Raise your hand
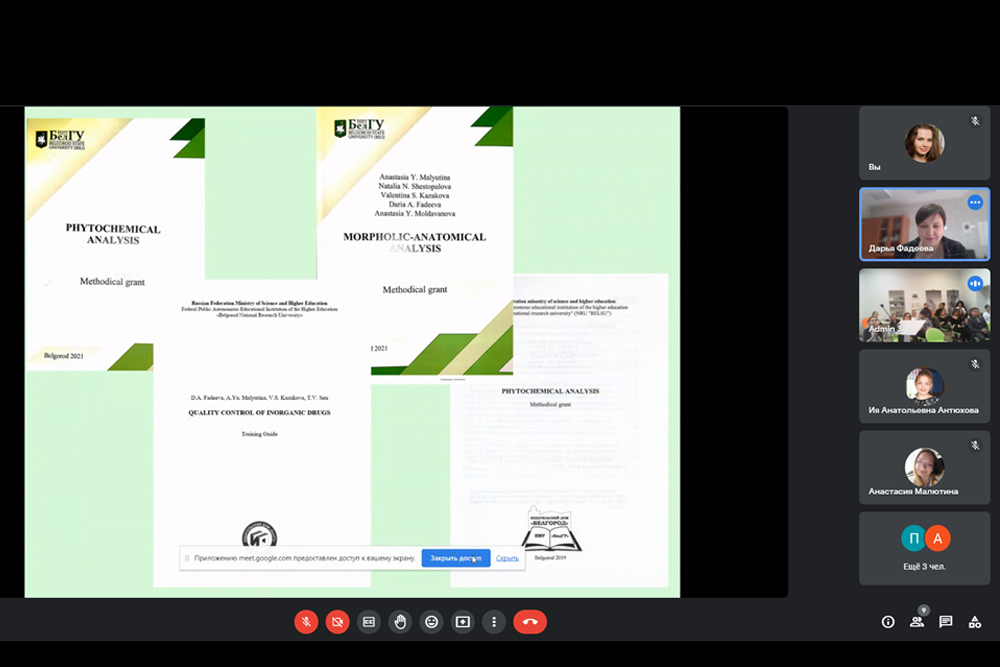Screen dimensions: 1000x667 pyautogui.click(x=400, y=622)
